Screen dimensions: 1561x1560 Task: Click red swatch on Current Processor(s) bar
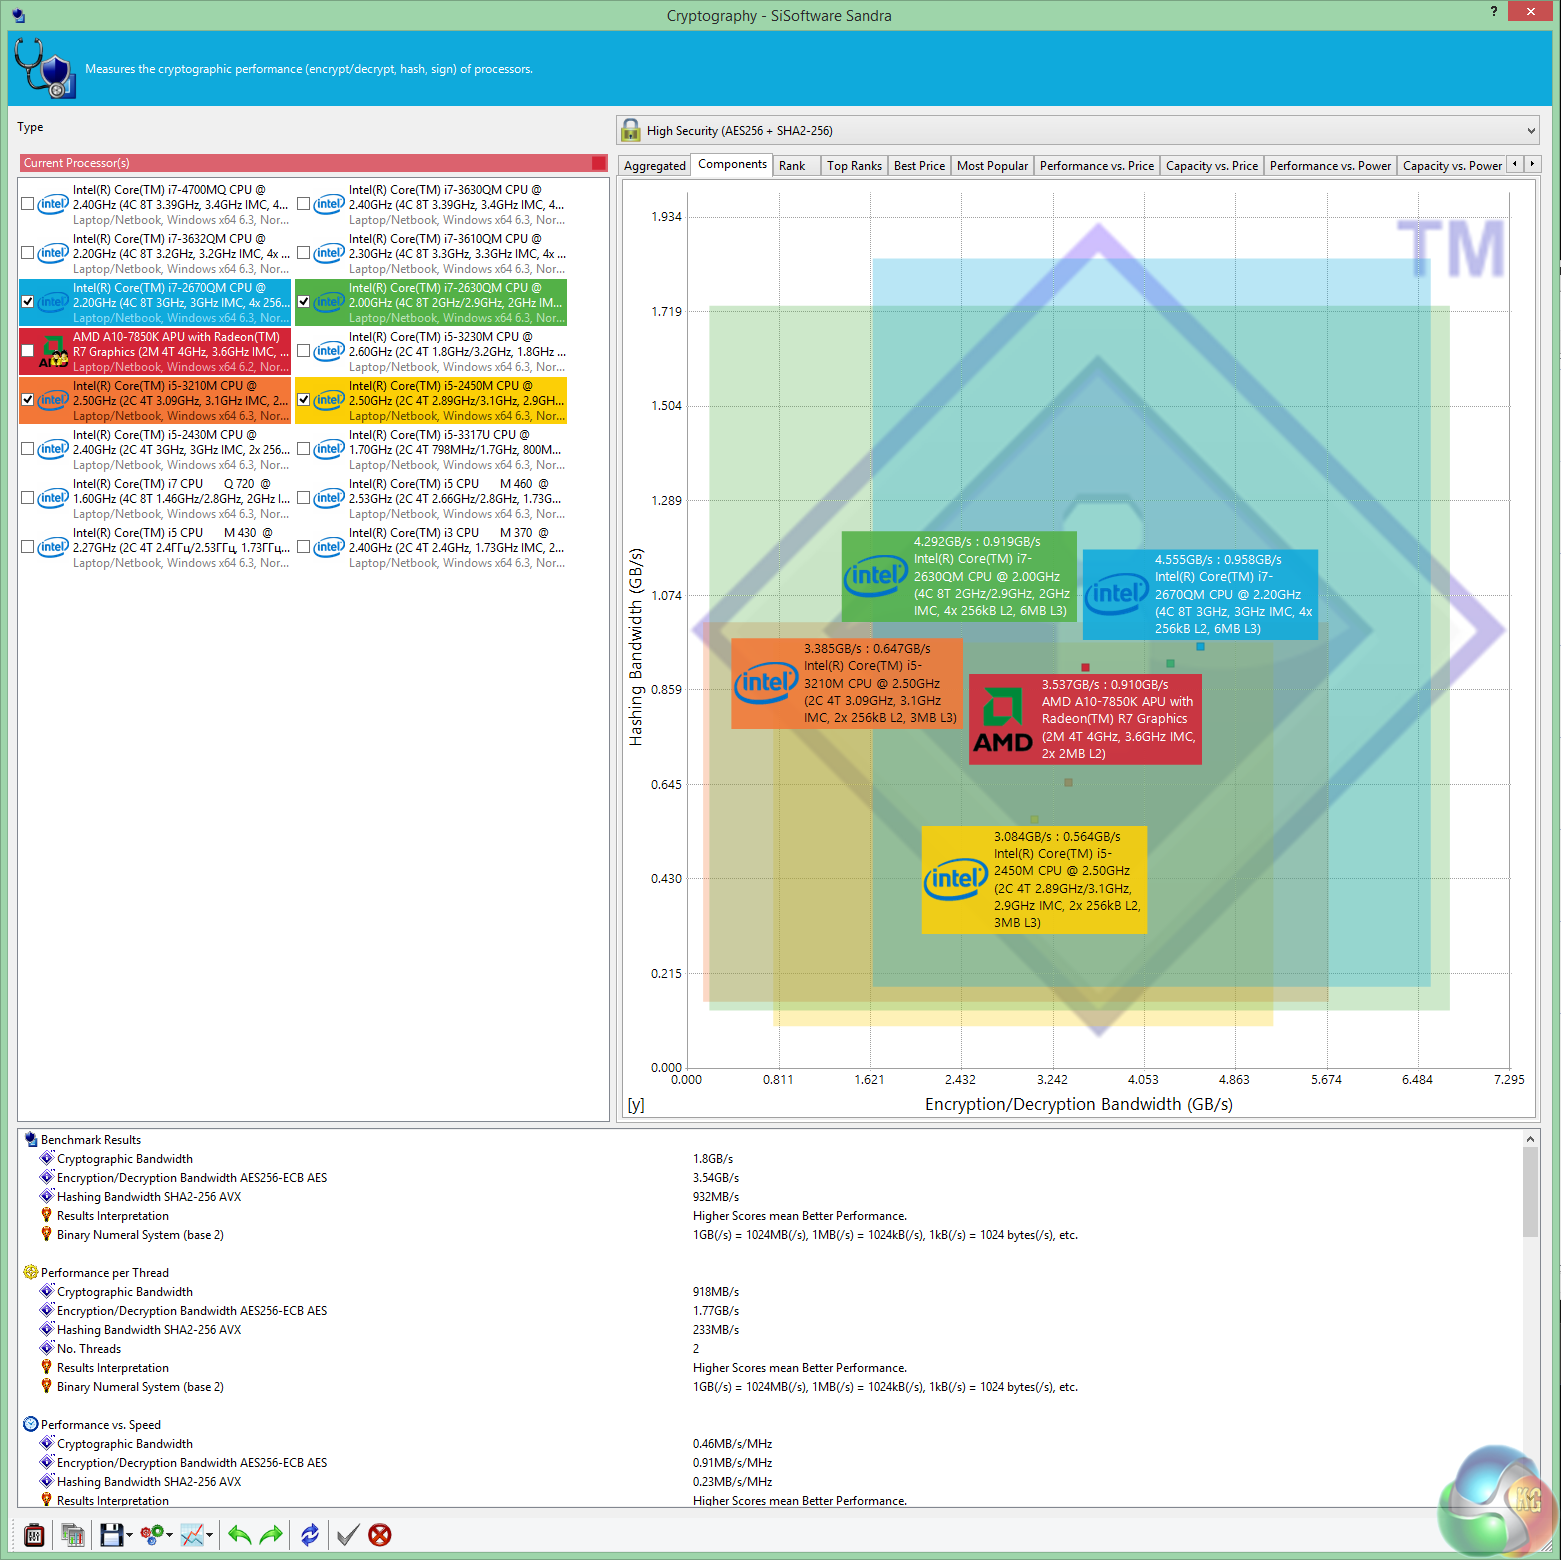click(x=598, y=163)
